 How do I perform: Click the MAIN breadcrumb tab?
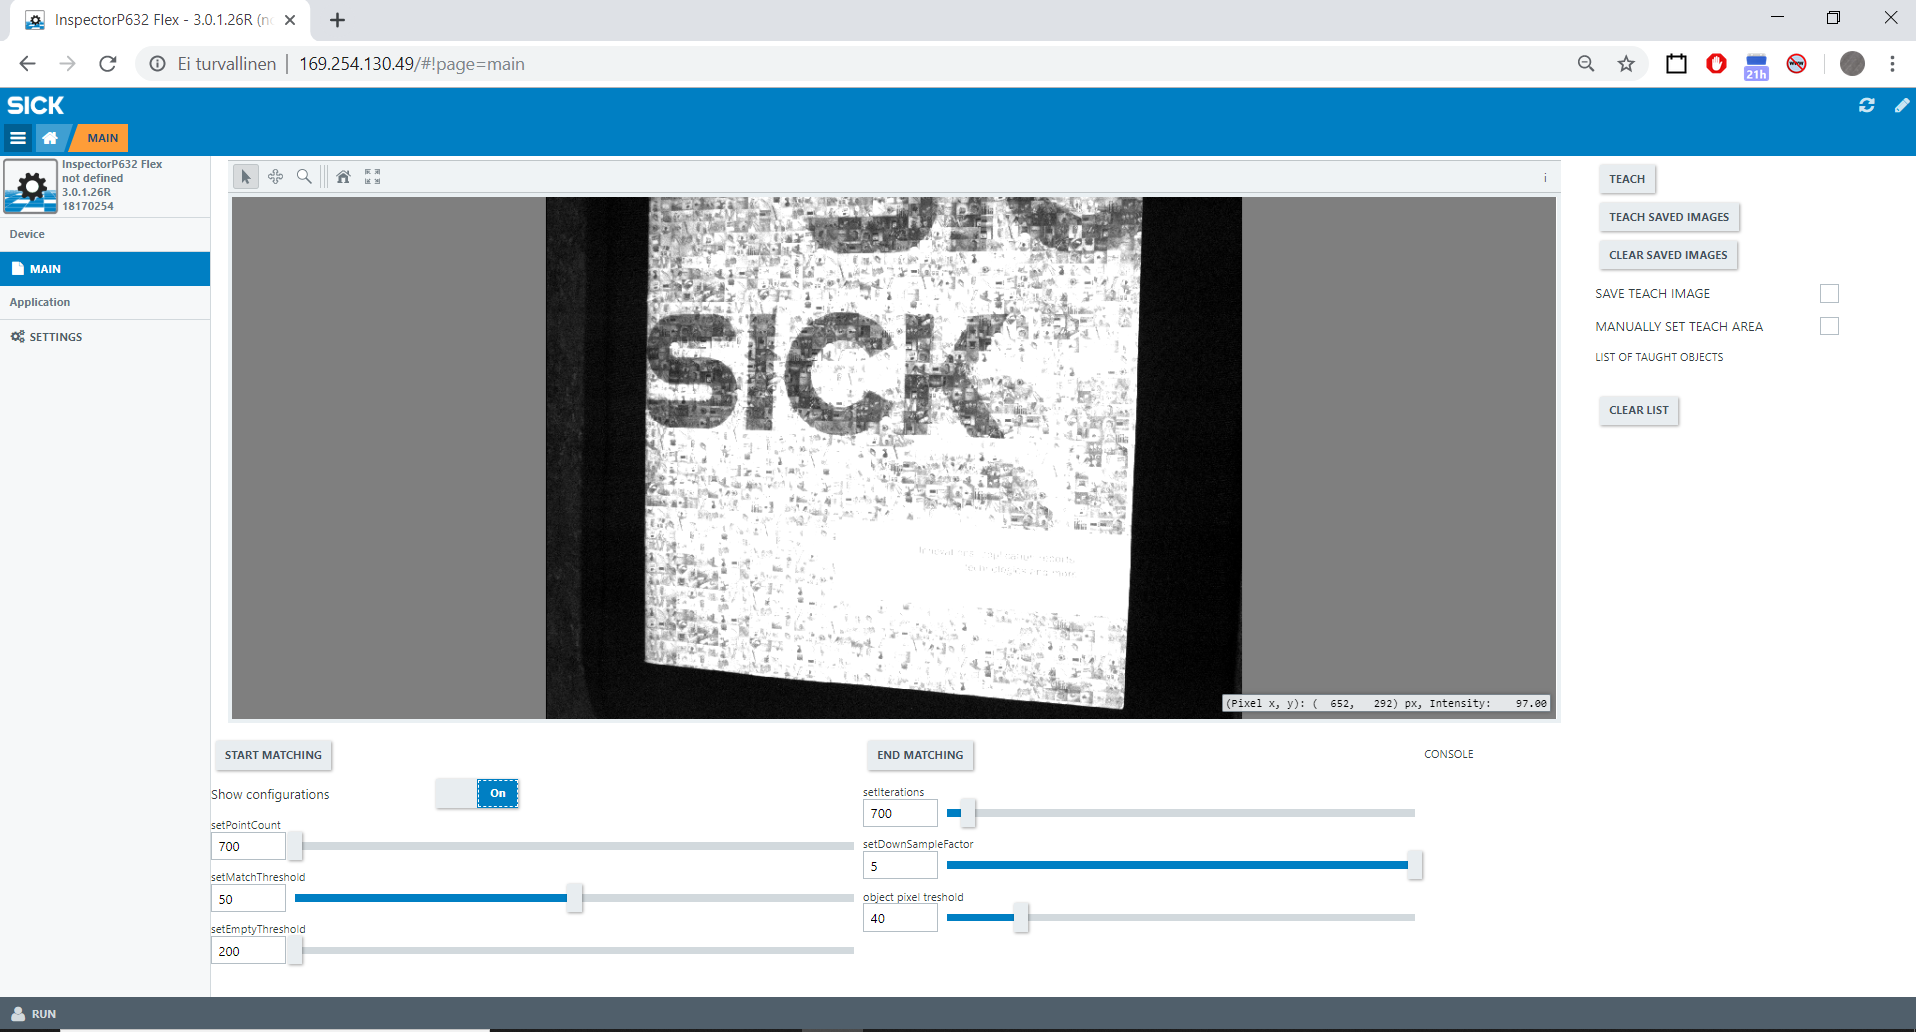coord(102,138)
